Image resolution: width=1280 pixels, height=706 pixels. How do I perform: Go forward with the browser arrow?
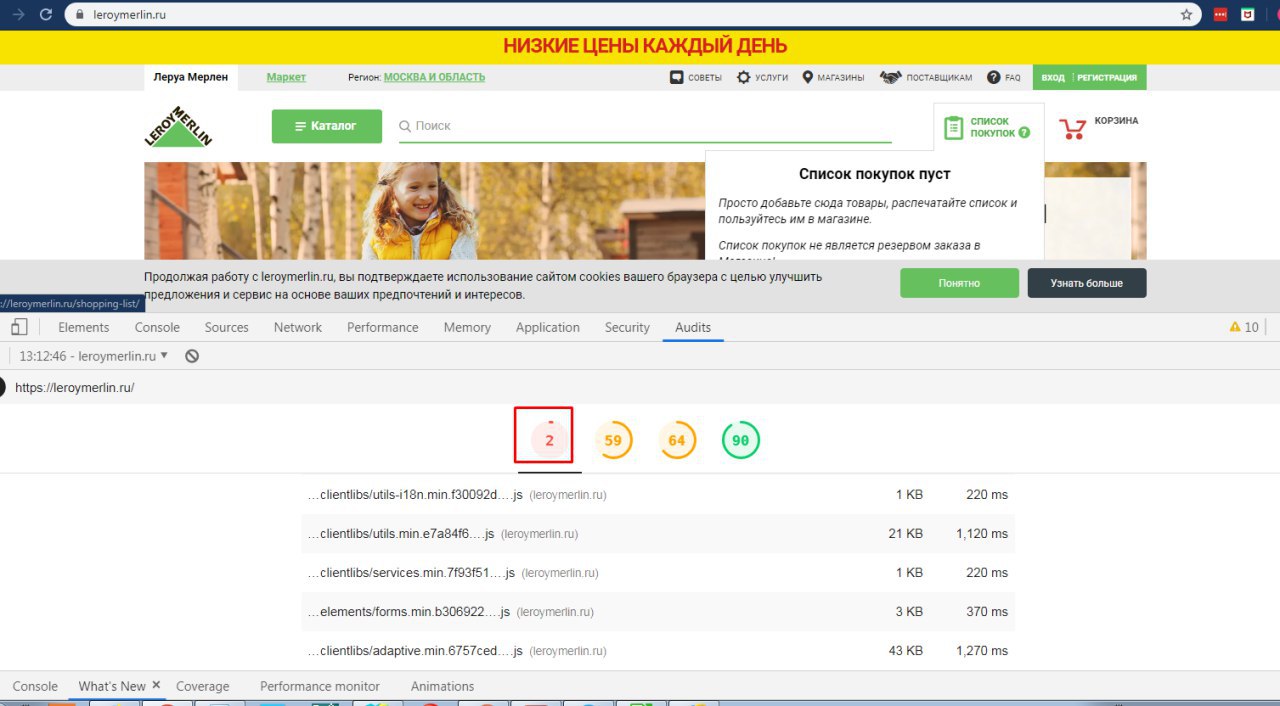[x=17, y=15]
